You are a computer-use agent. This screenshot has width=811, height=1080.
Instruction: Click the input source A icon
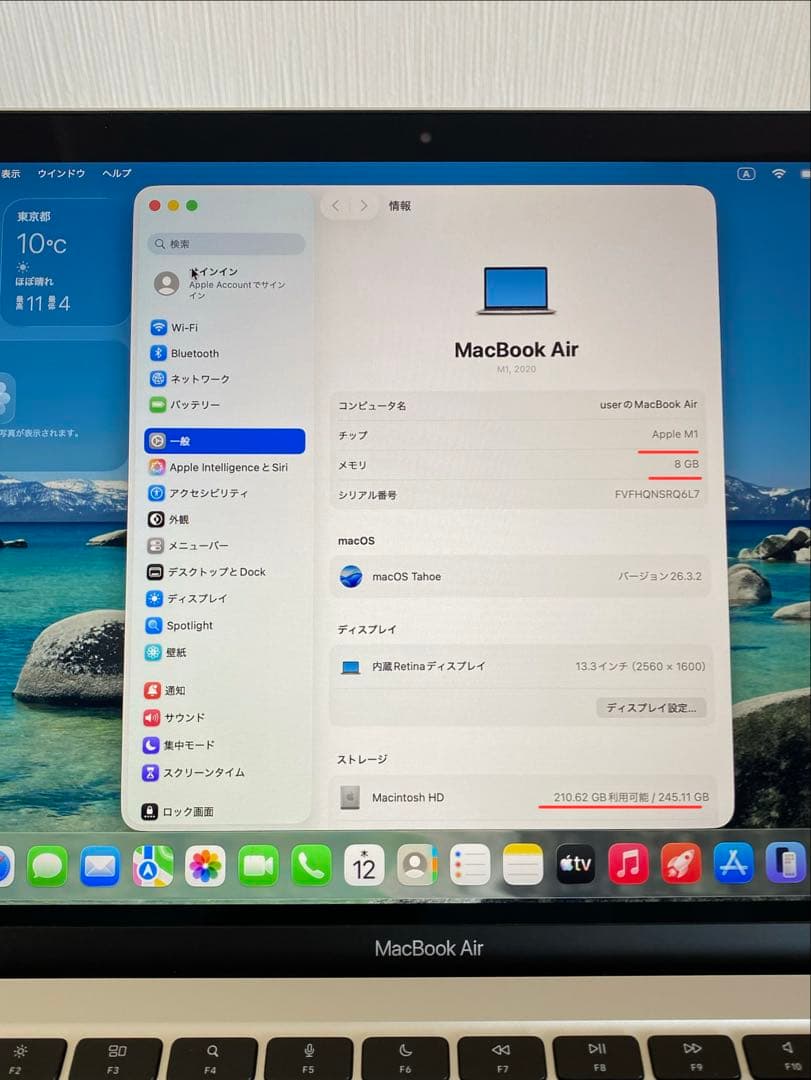pos(746,174)
